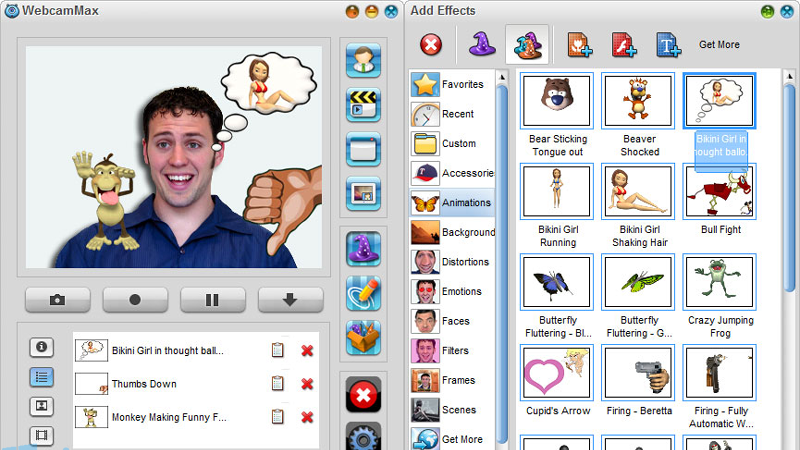Screen dimensions: 800x450
Task: Open the Scenes category
Action: click(x=452, y=410)
